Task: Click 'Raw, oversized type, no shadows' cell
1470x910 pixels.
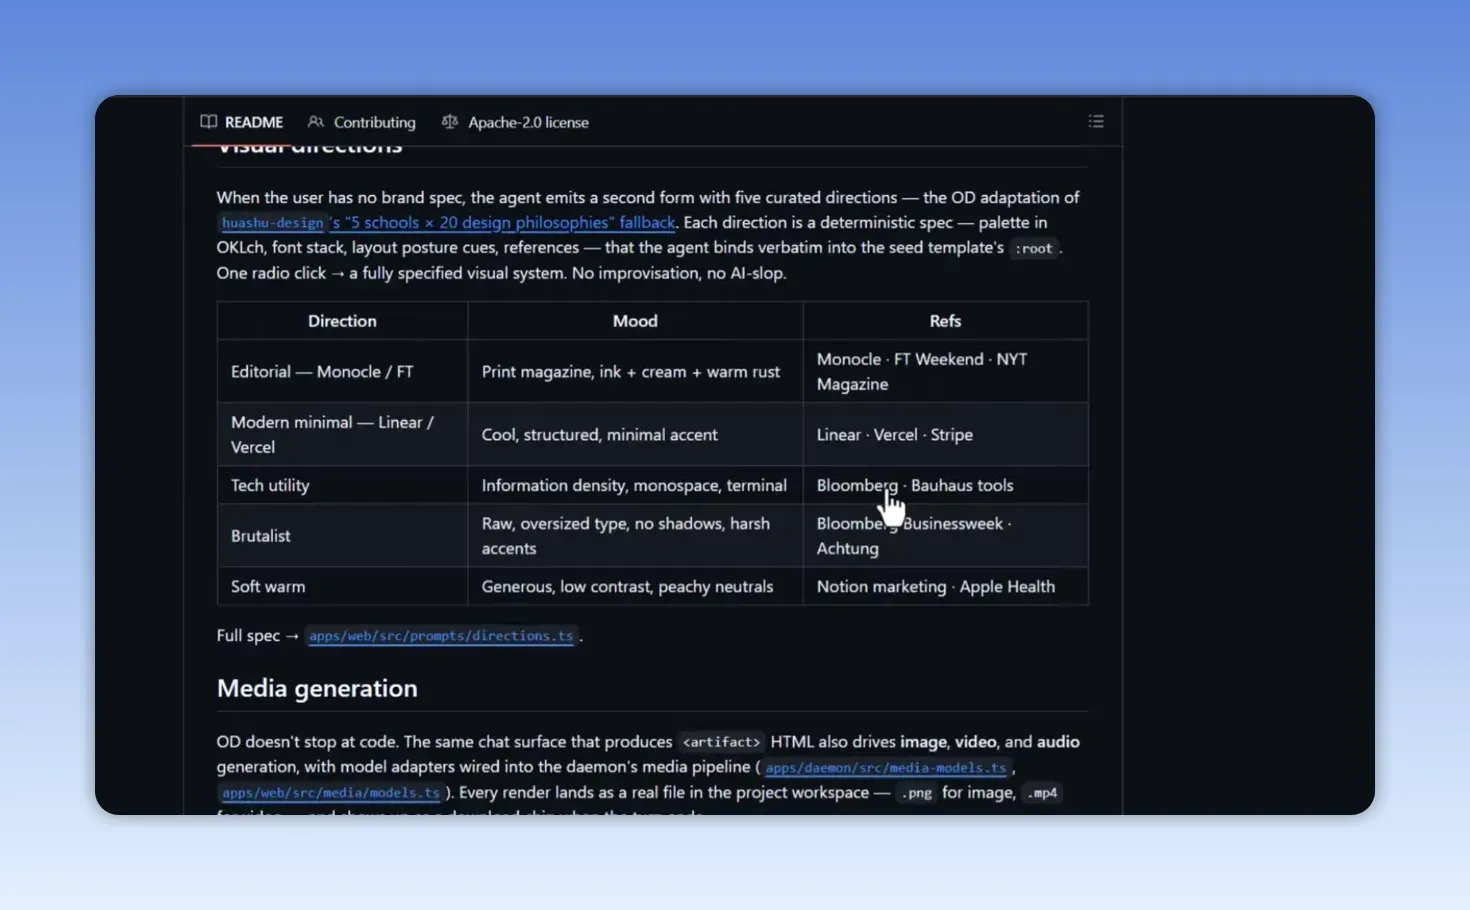Action: tap(635, 536)
